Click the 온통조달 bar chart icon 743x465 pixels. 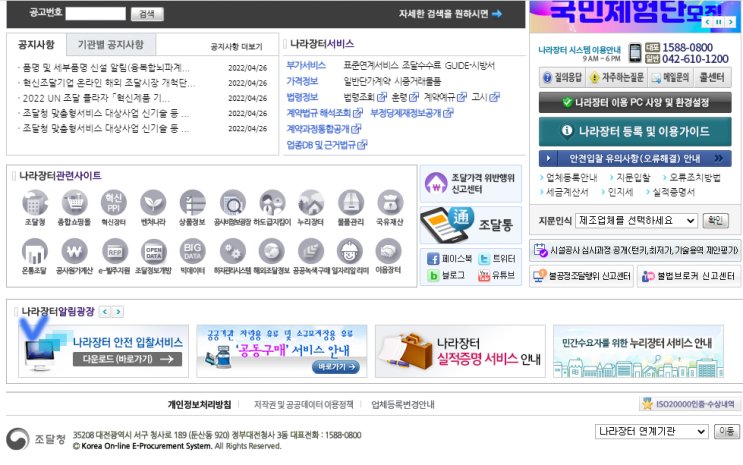(35, 251)
